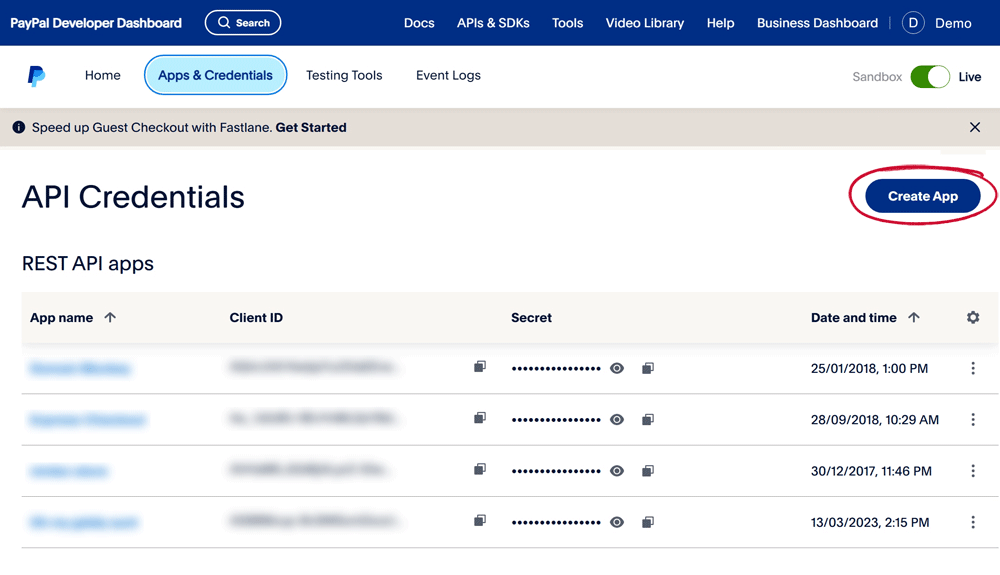The image size is (1000, 575).
Task: Open the Testing Tools tab
Action: [344, 75]
